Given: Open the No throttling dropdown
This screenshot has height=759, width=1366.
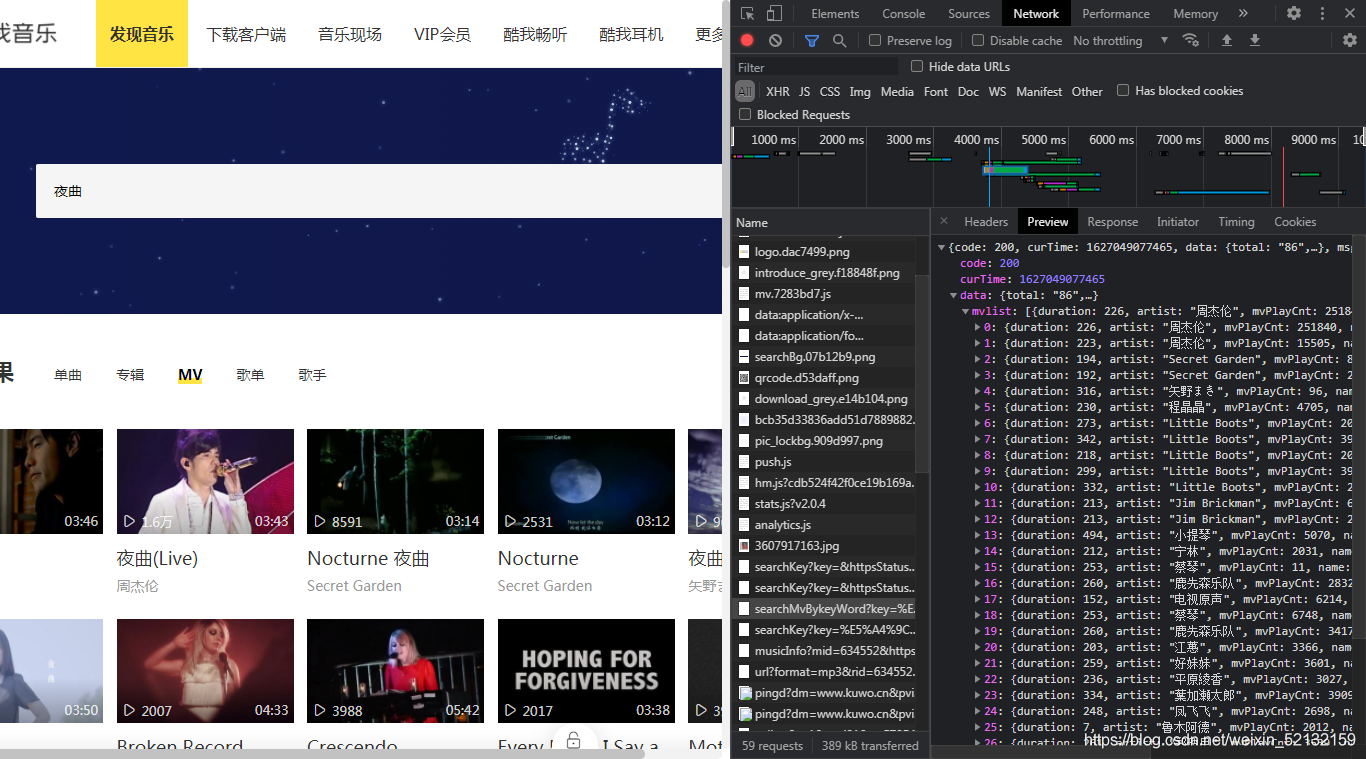Looking at the screenshot, I should (x=1121, y=40).
